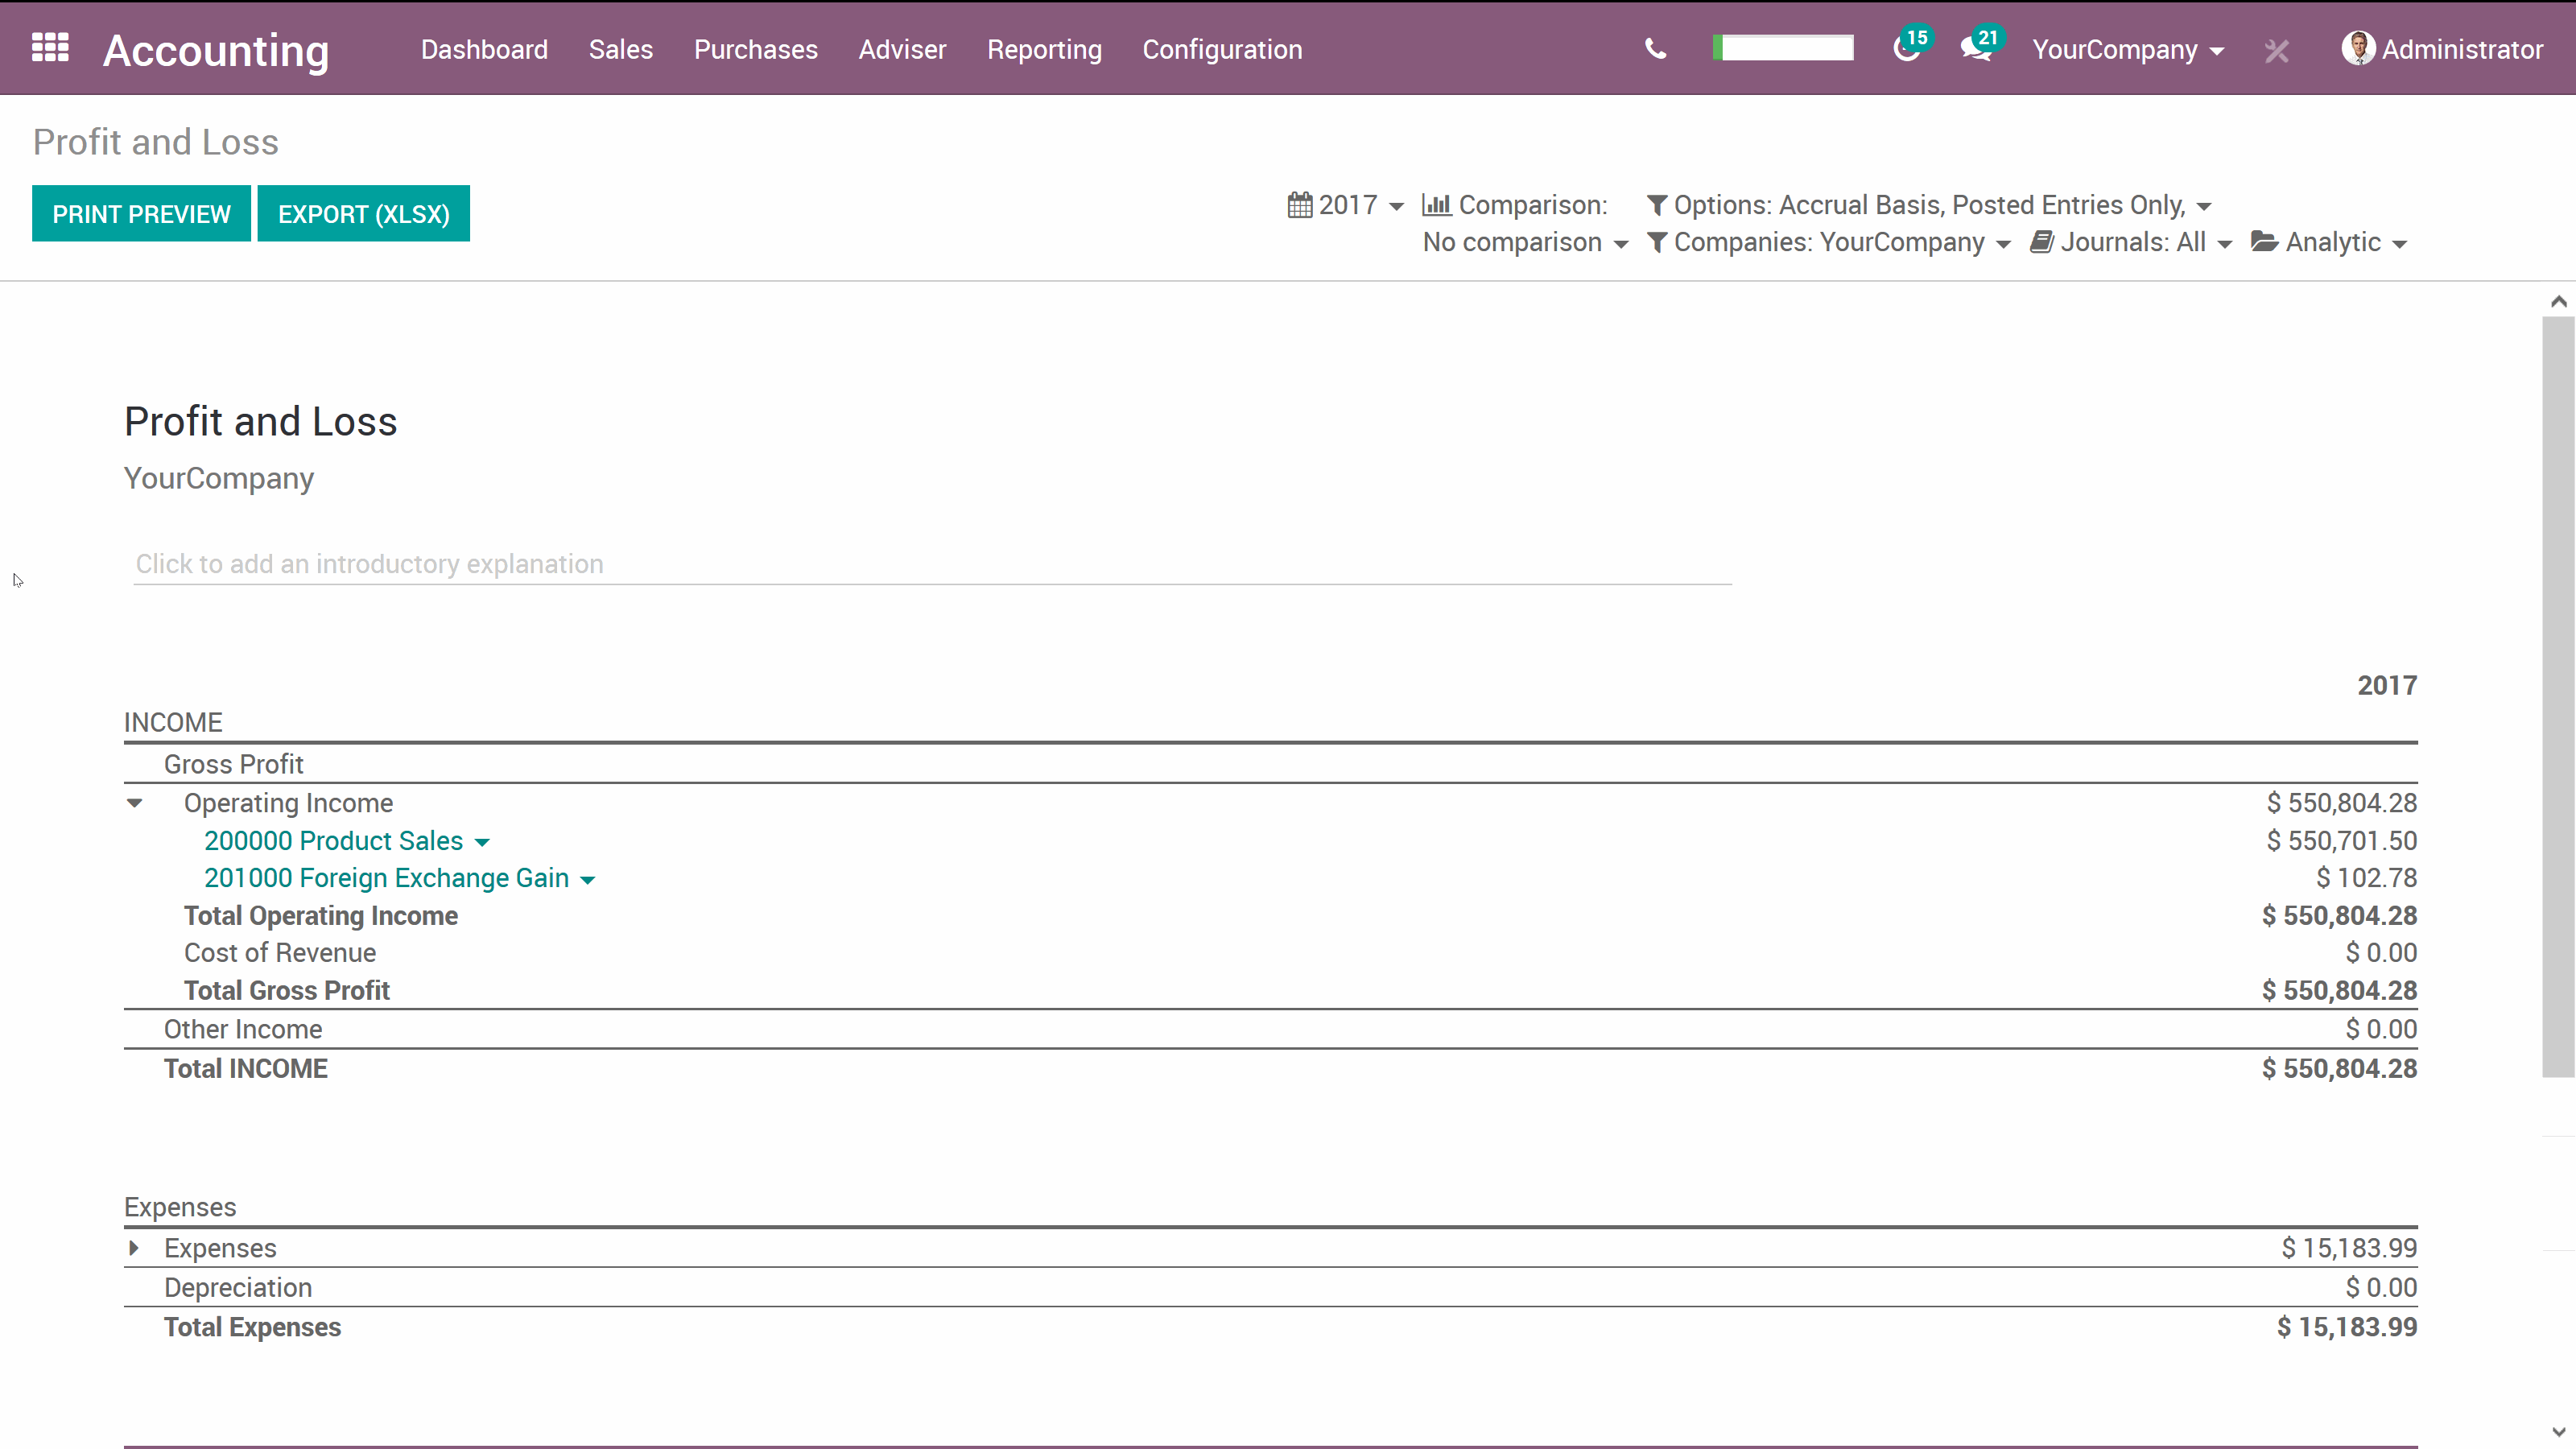Screen dimensions: 2576x1449
Task: Click the filter Options icon
Action: click(1656, 205)
